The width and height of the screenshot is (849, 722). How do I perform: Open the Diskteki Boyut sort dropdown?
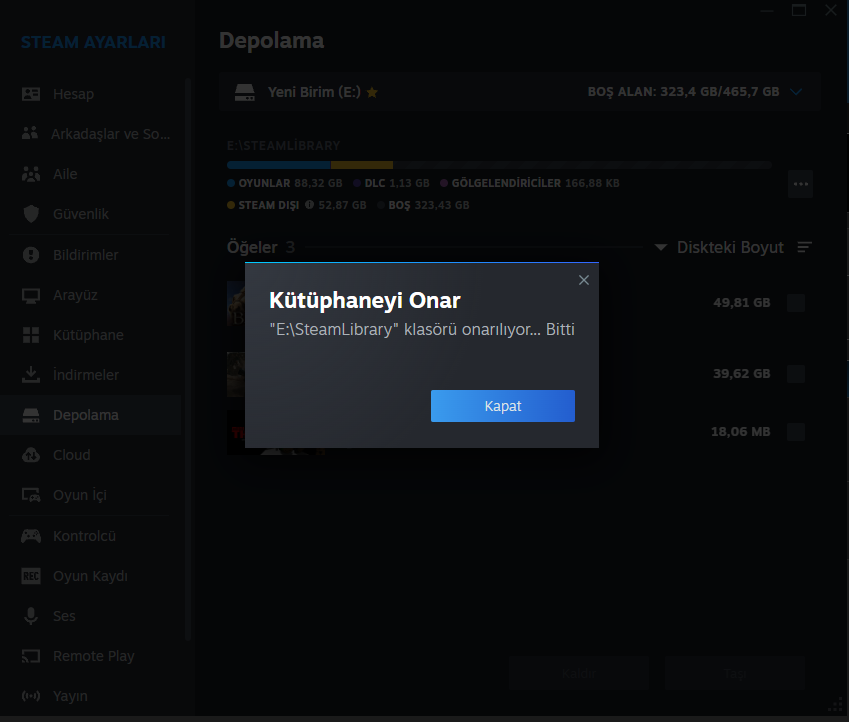coord(720,248)
